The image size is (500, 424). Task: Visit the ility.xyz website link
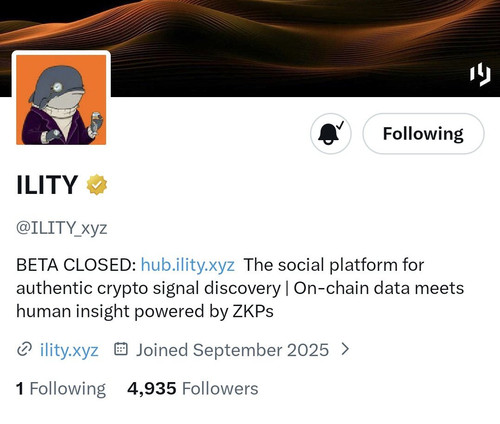(x=69, y=350)
